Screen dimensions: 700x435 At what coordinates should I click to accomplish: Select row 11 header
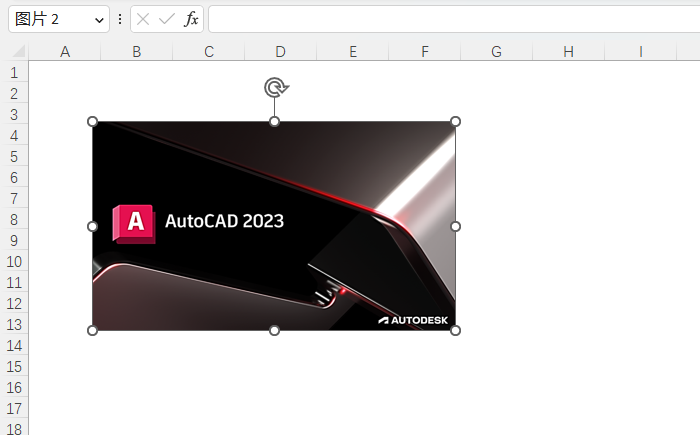(14, 282)
